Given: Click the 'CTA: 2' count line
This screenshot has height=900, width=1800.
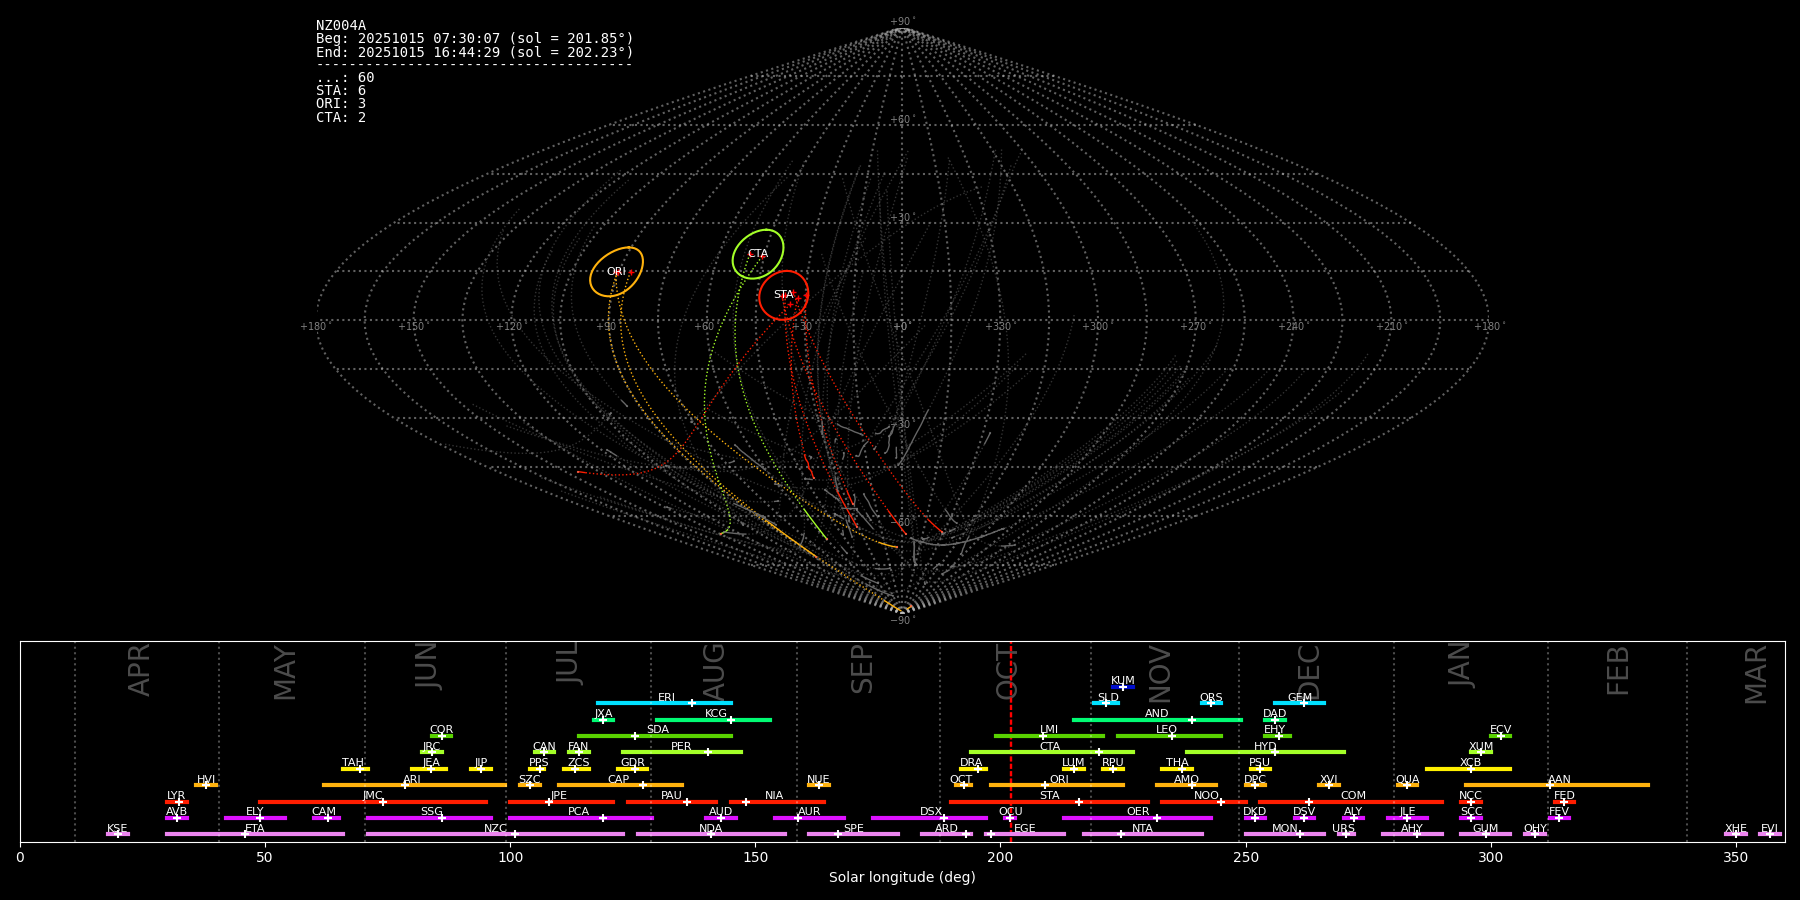Looking at the screenshot, I should [341, 118].
